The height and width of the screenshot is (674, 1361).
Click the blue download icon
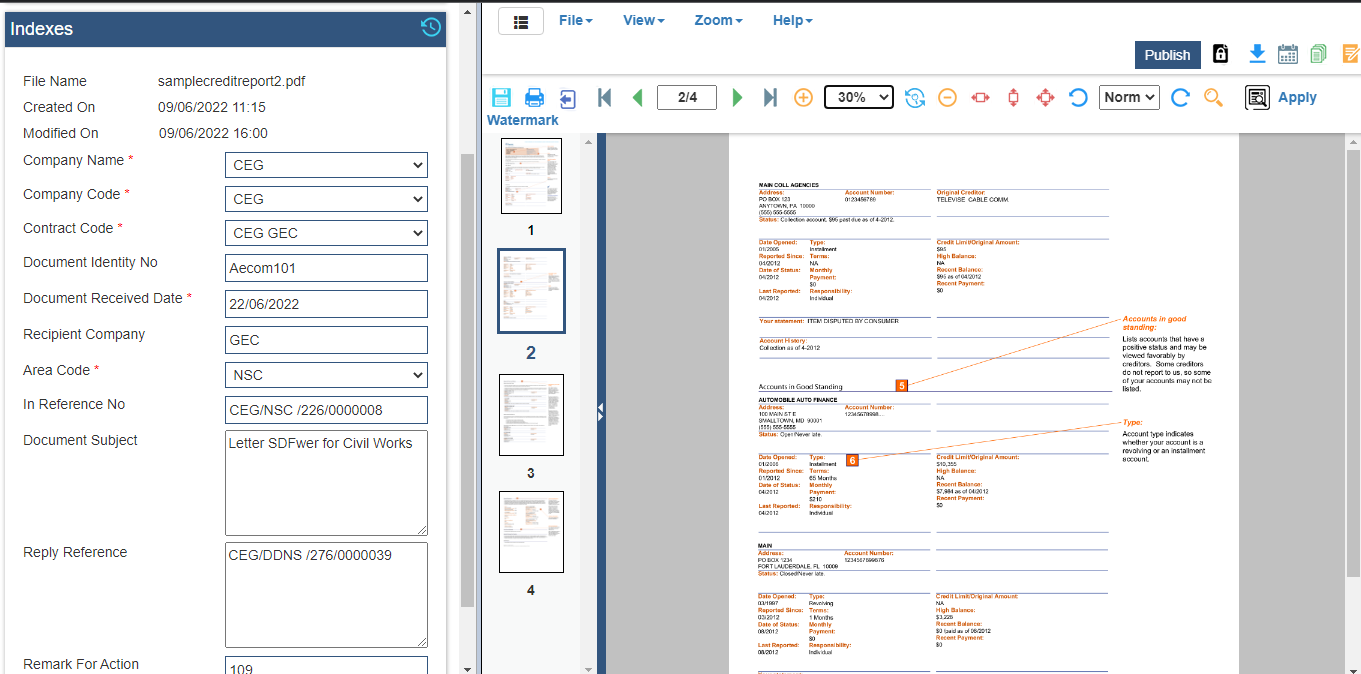1257,54
